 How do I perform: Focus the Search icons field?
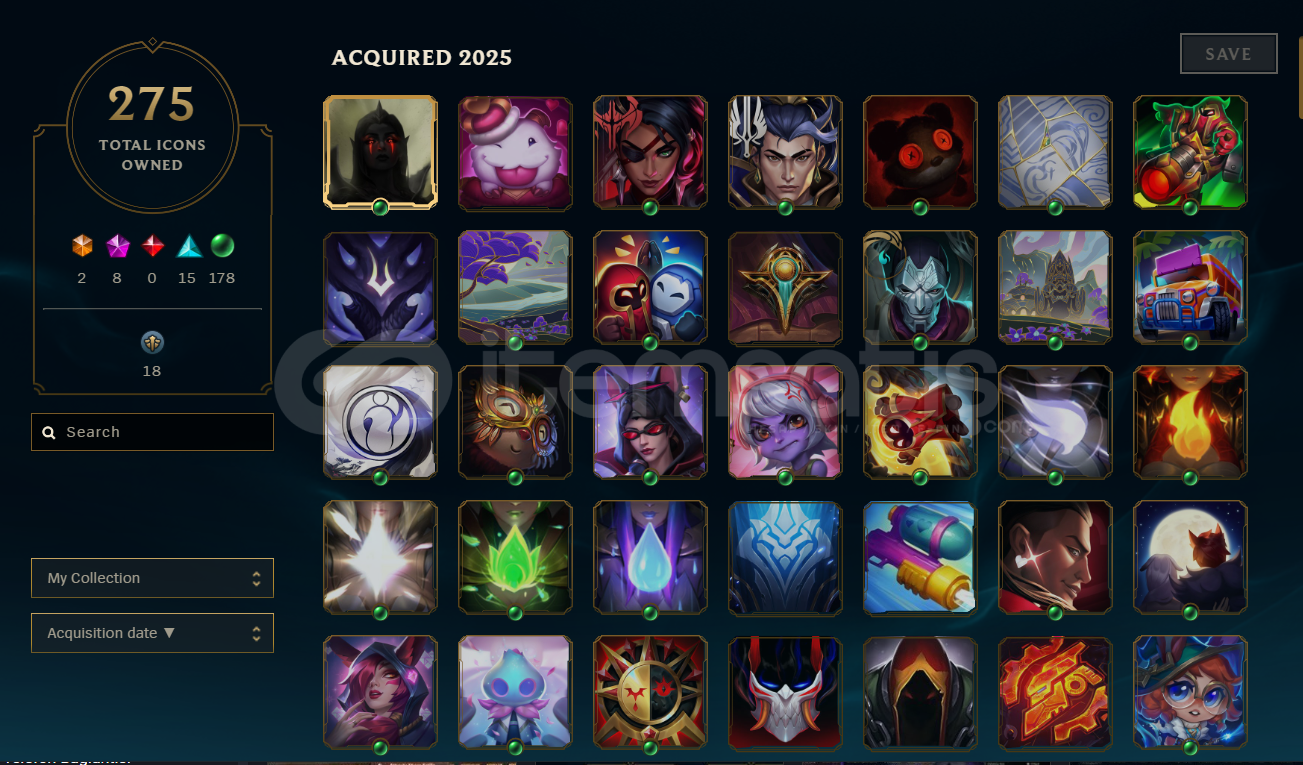pyautogui.click(x=152, y=432)
